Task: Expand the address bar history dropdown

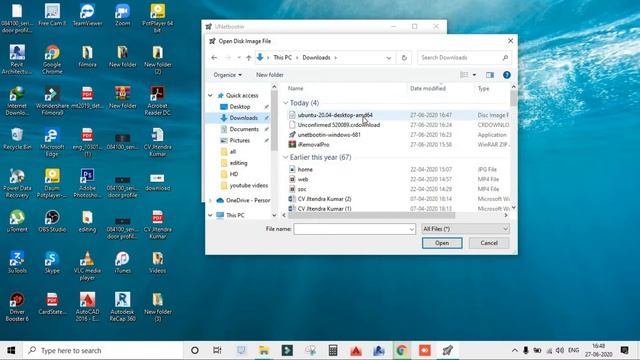Action: pyautogui.click(x=389, y=58)
